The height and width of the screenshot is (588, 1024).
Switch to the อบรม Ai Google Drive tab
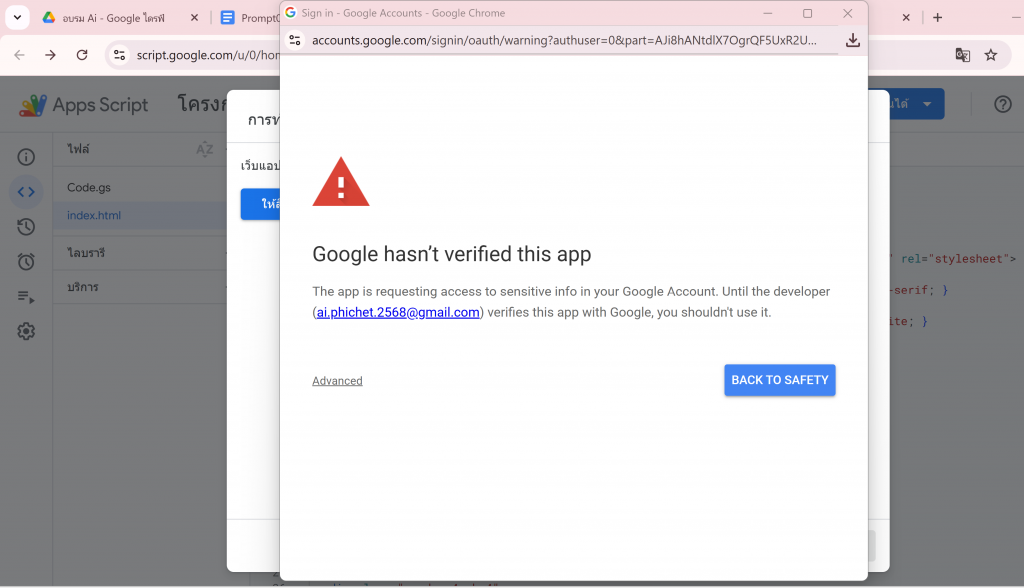(x=110, y=18)
